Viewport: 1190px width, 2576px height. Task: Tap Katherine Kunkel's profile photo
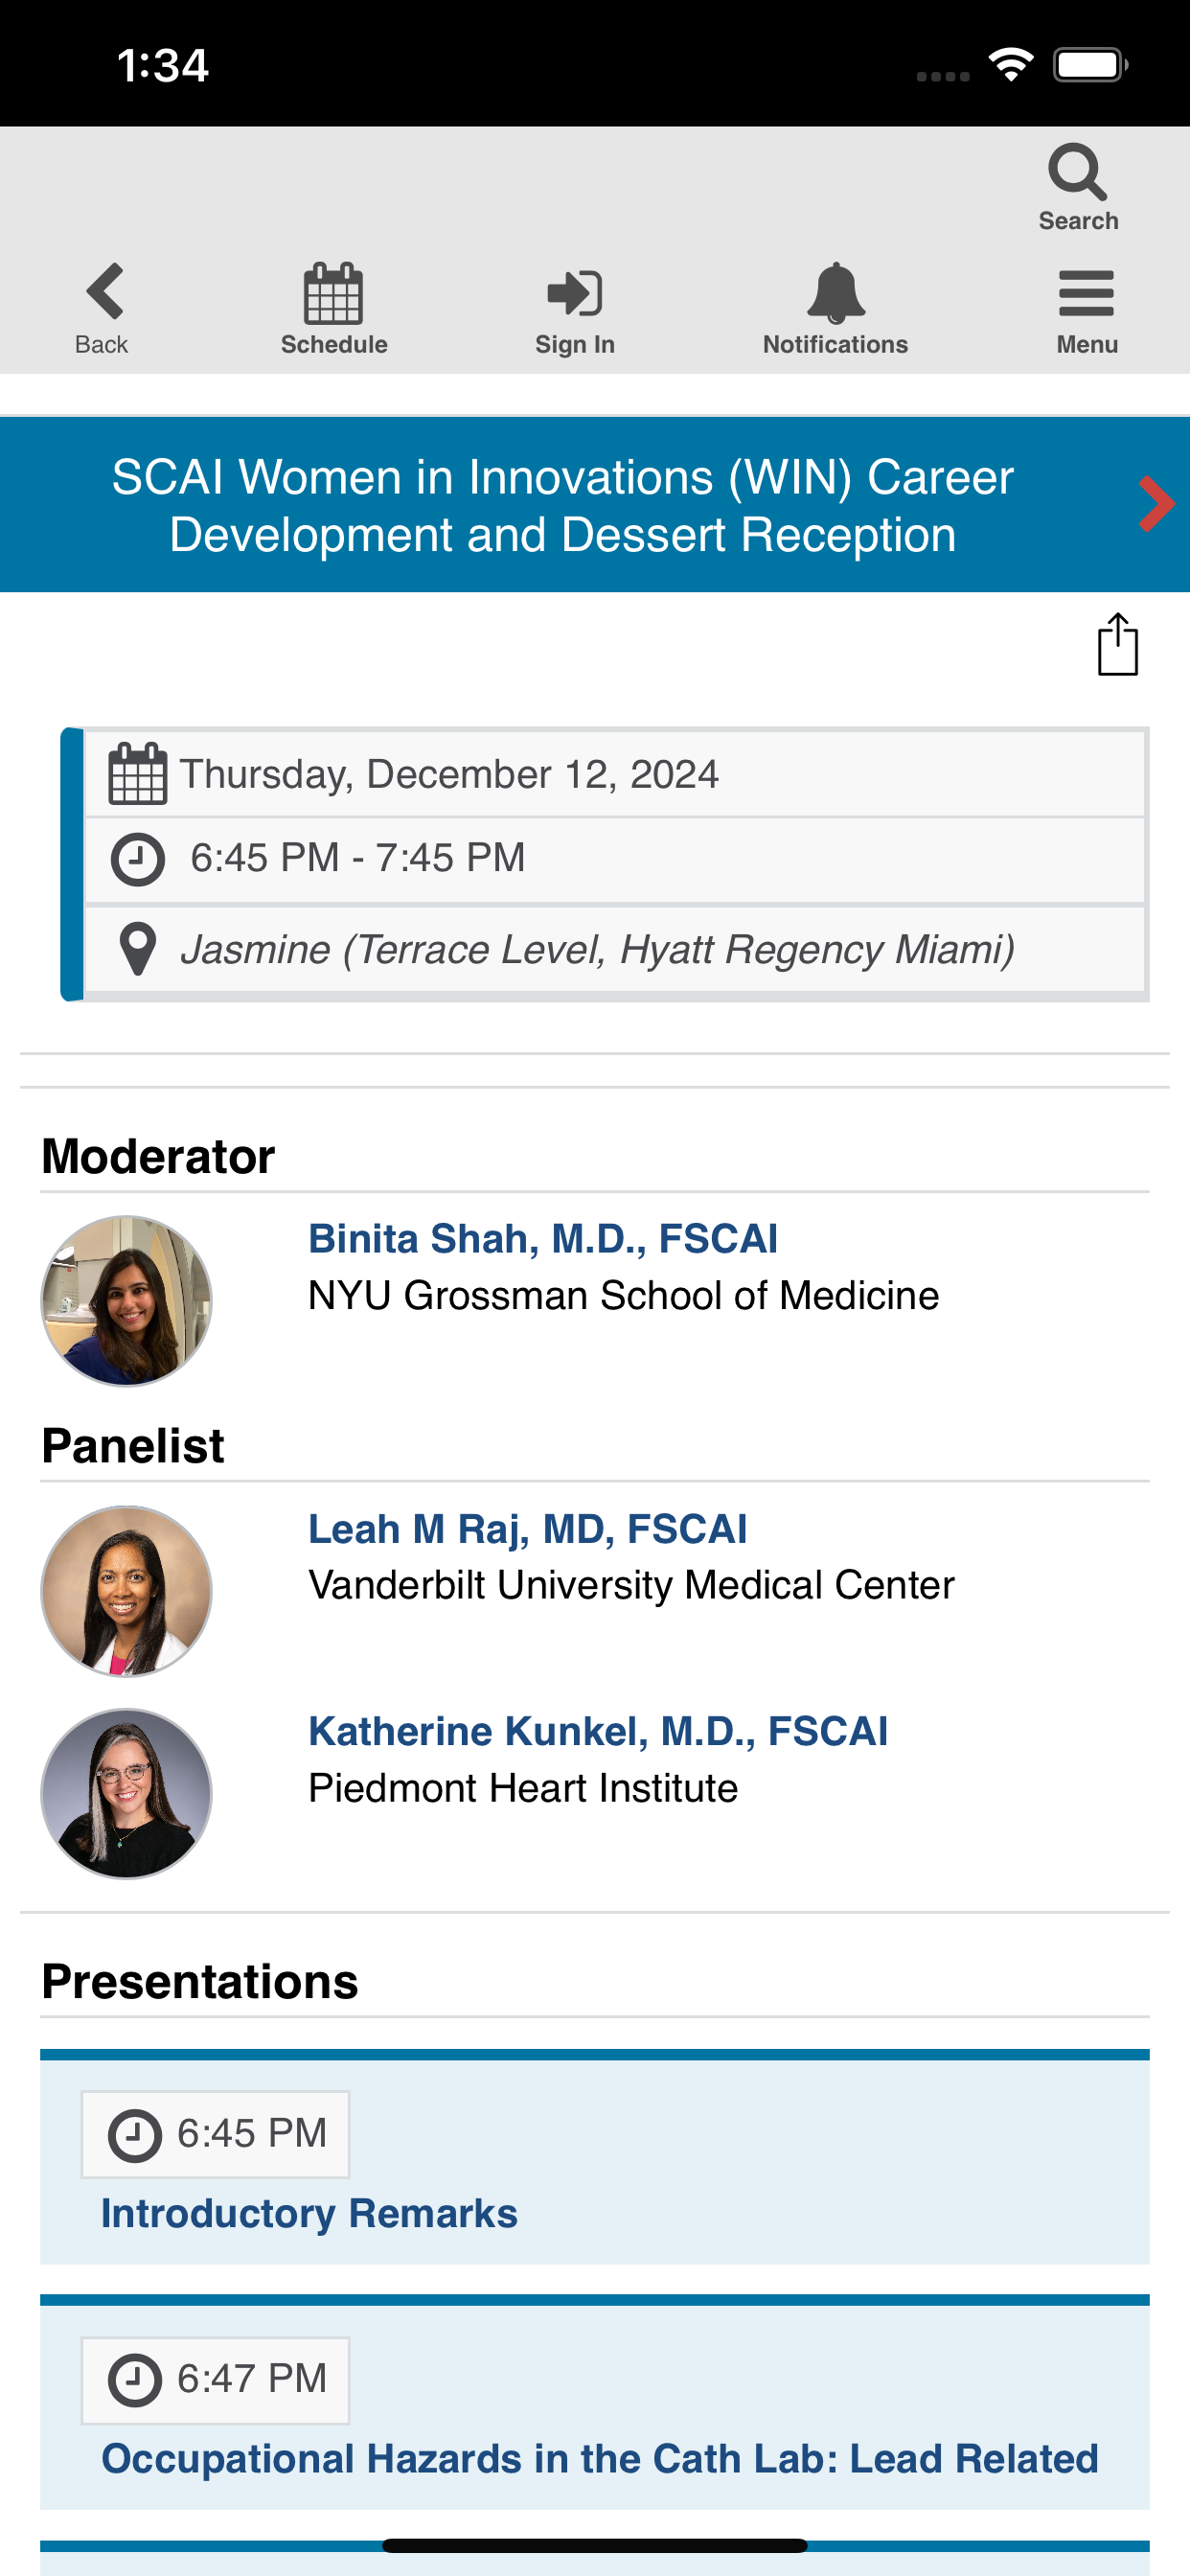point(127,1793)
